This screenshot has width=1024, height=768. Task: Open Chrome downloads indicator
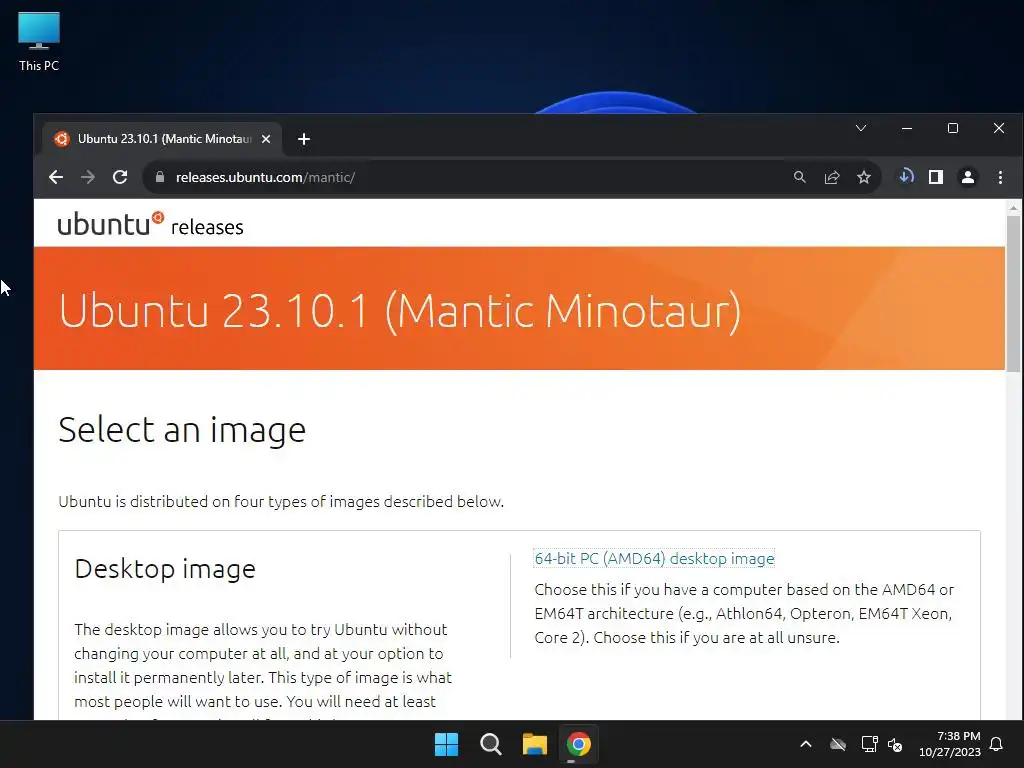pos(906,176)
